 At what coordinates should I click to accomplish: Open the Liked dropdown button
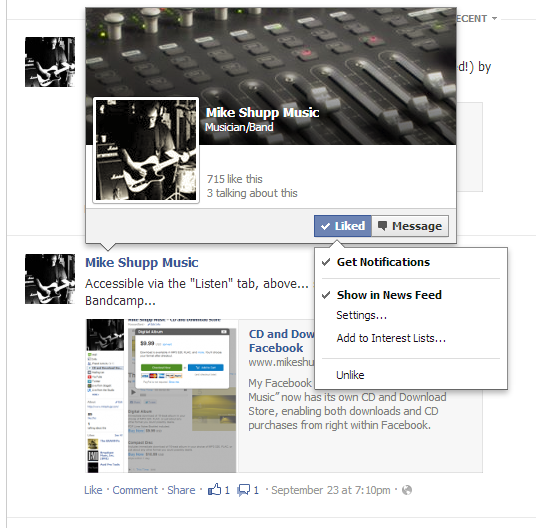coord(343,226)
